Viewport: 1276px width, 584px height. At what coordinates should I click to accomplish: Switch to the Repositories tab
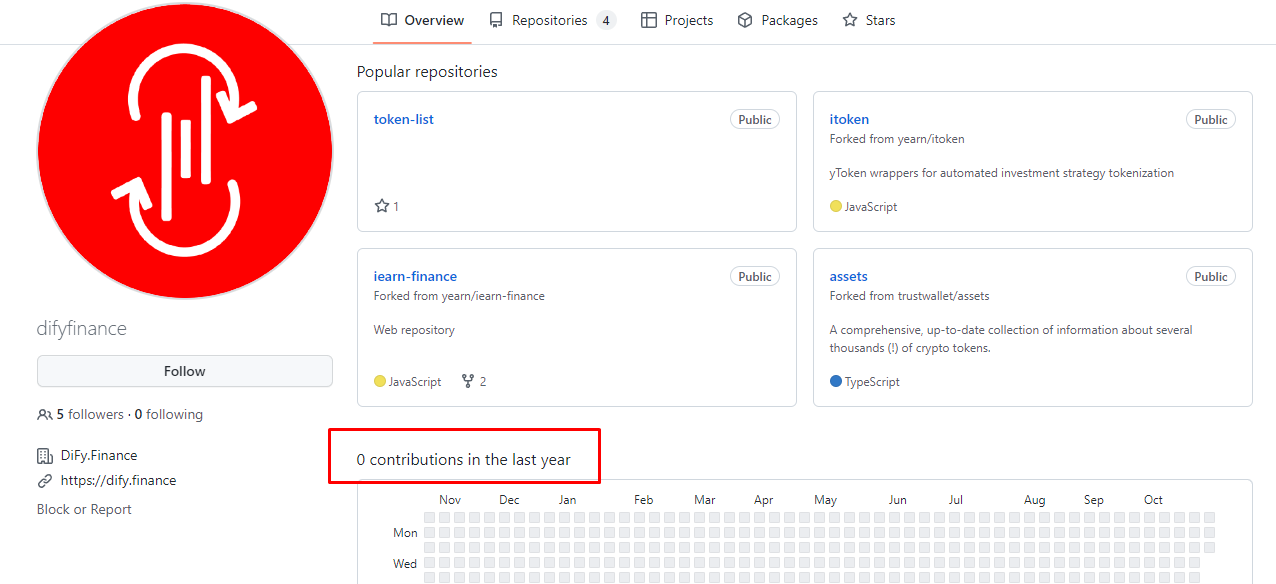point(552,20)
